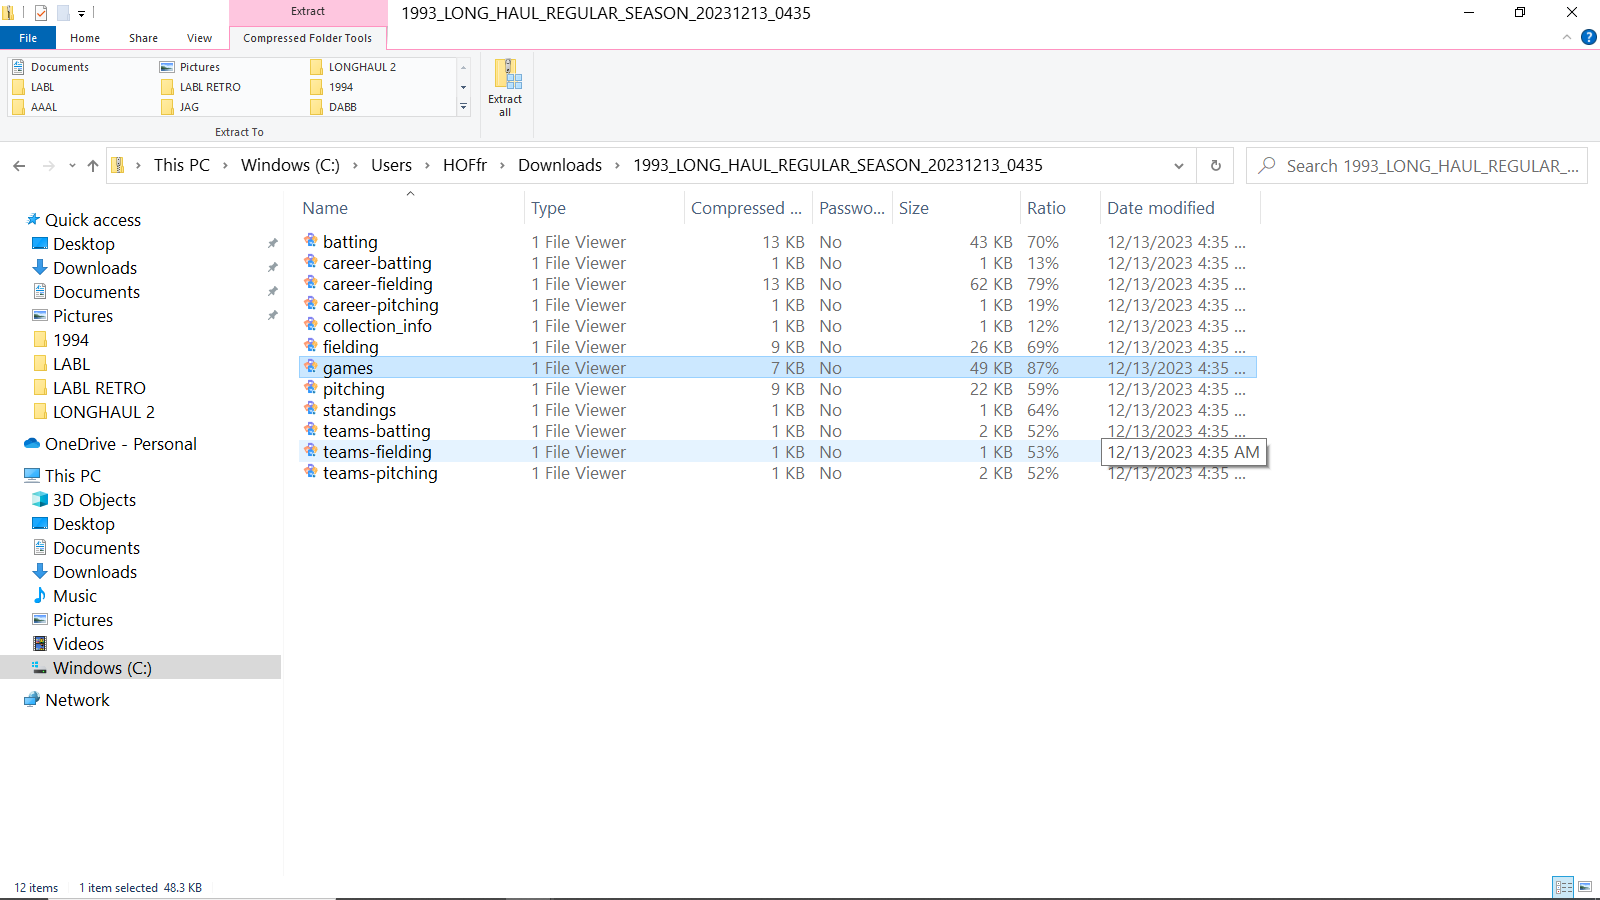Go back with the left arrow
This screenshot has width=1600, height=900.
point(19,166)
